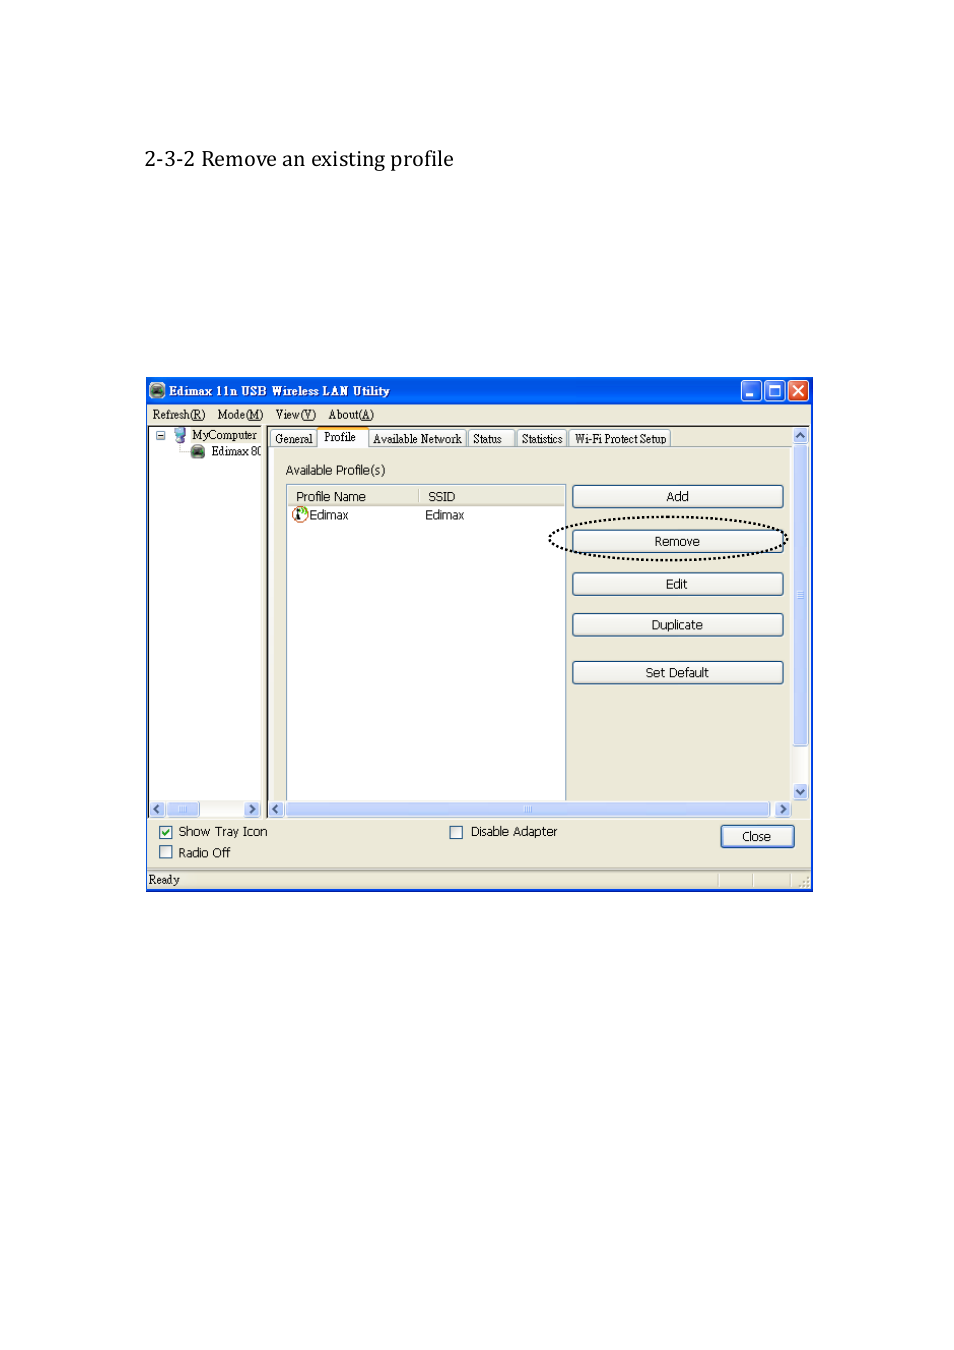Click tree pane scroll left arrow

[x=157, y=809]
